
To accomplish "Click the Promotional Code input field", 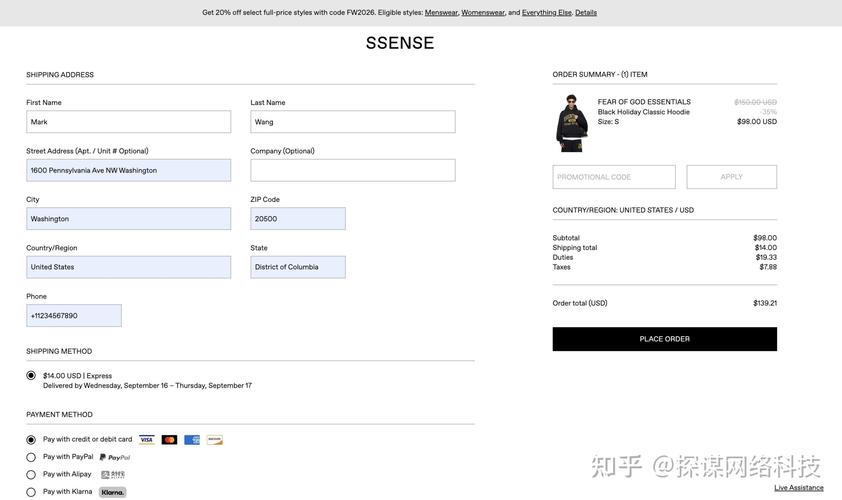I will coord(614,177).
